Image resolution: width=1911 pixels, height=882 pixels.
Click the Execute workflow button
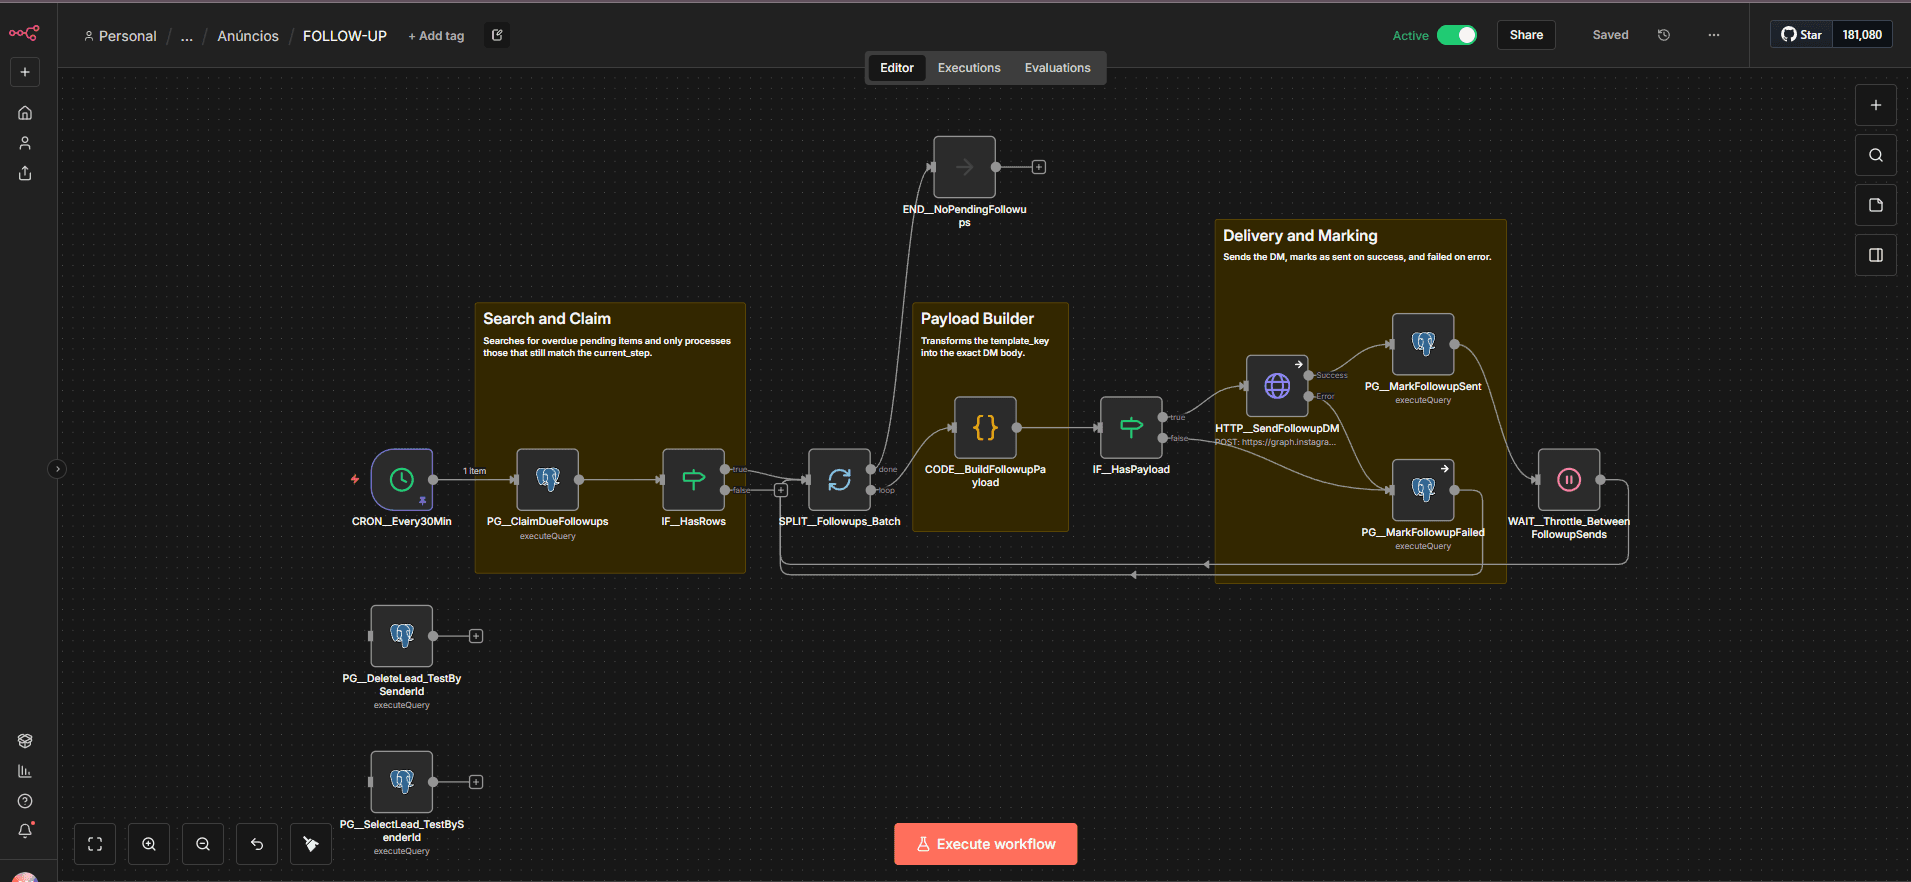985,844
